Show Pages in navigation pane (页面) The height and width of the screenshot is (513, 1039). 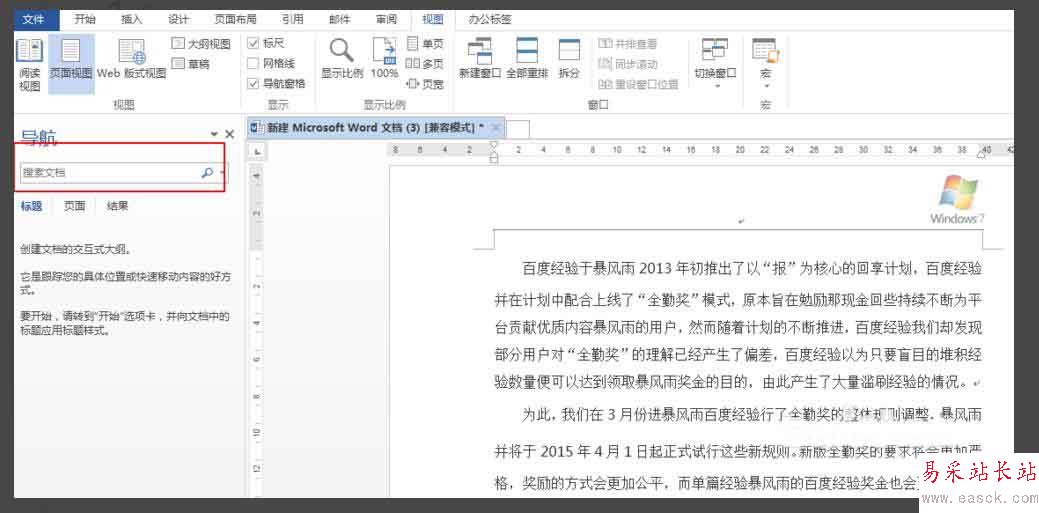pos(75,206)
